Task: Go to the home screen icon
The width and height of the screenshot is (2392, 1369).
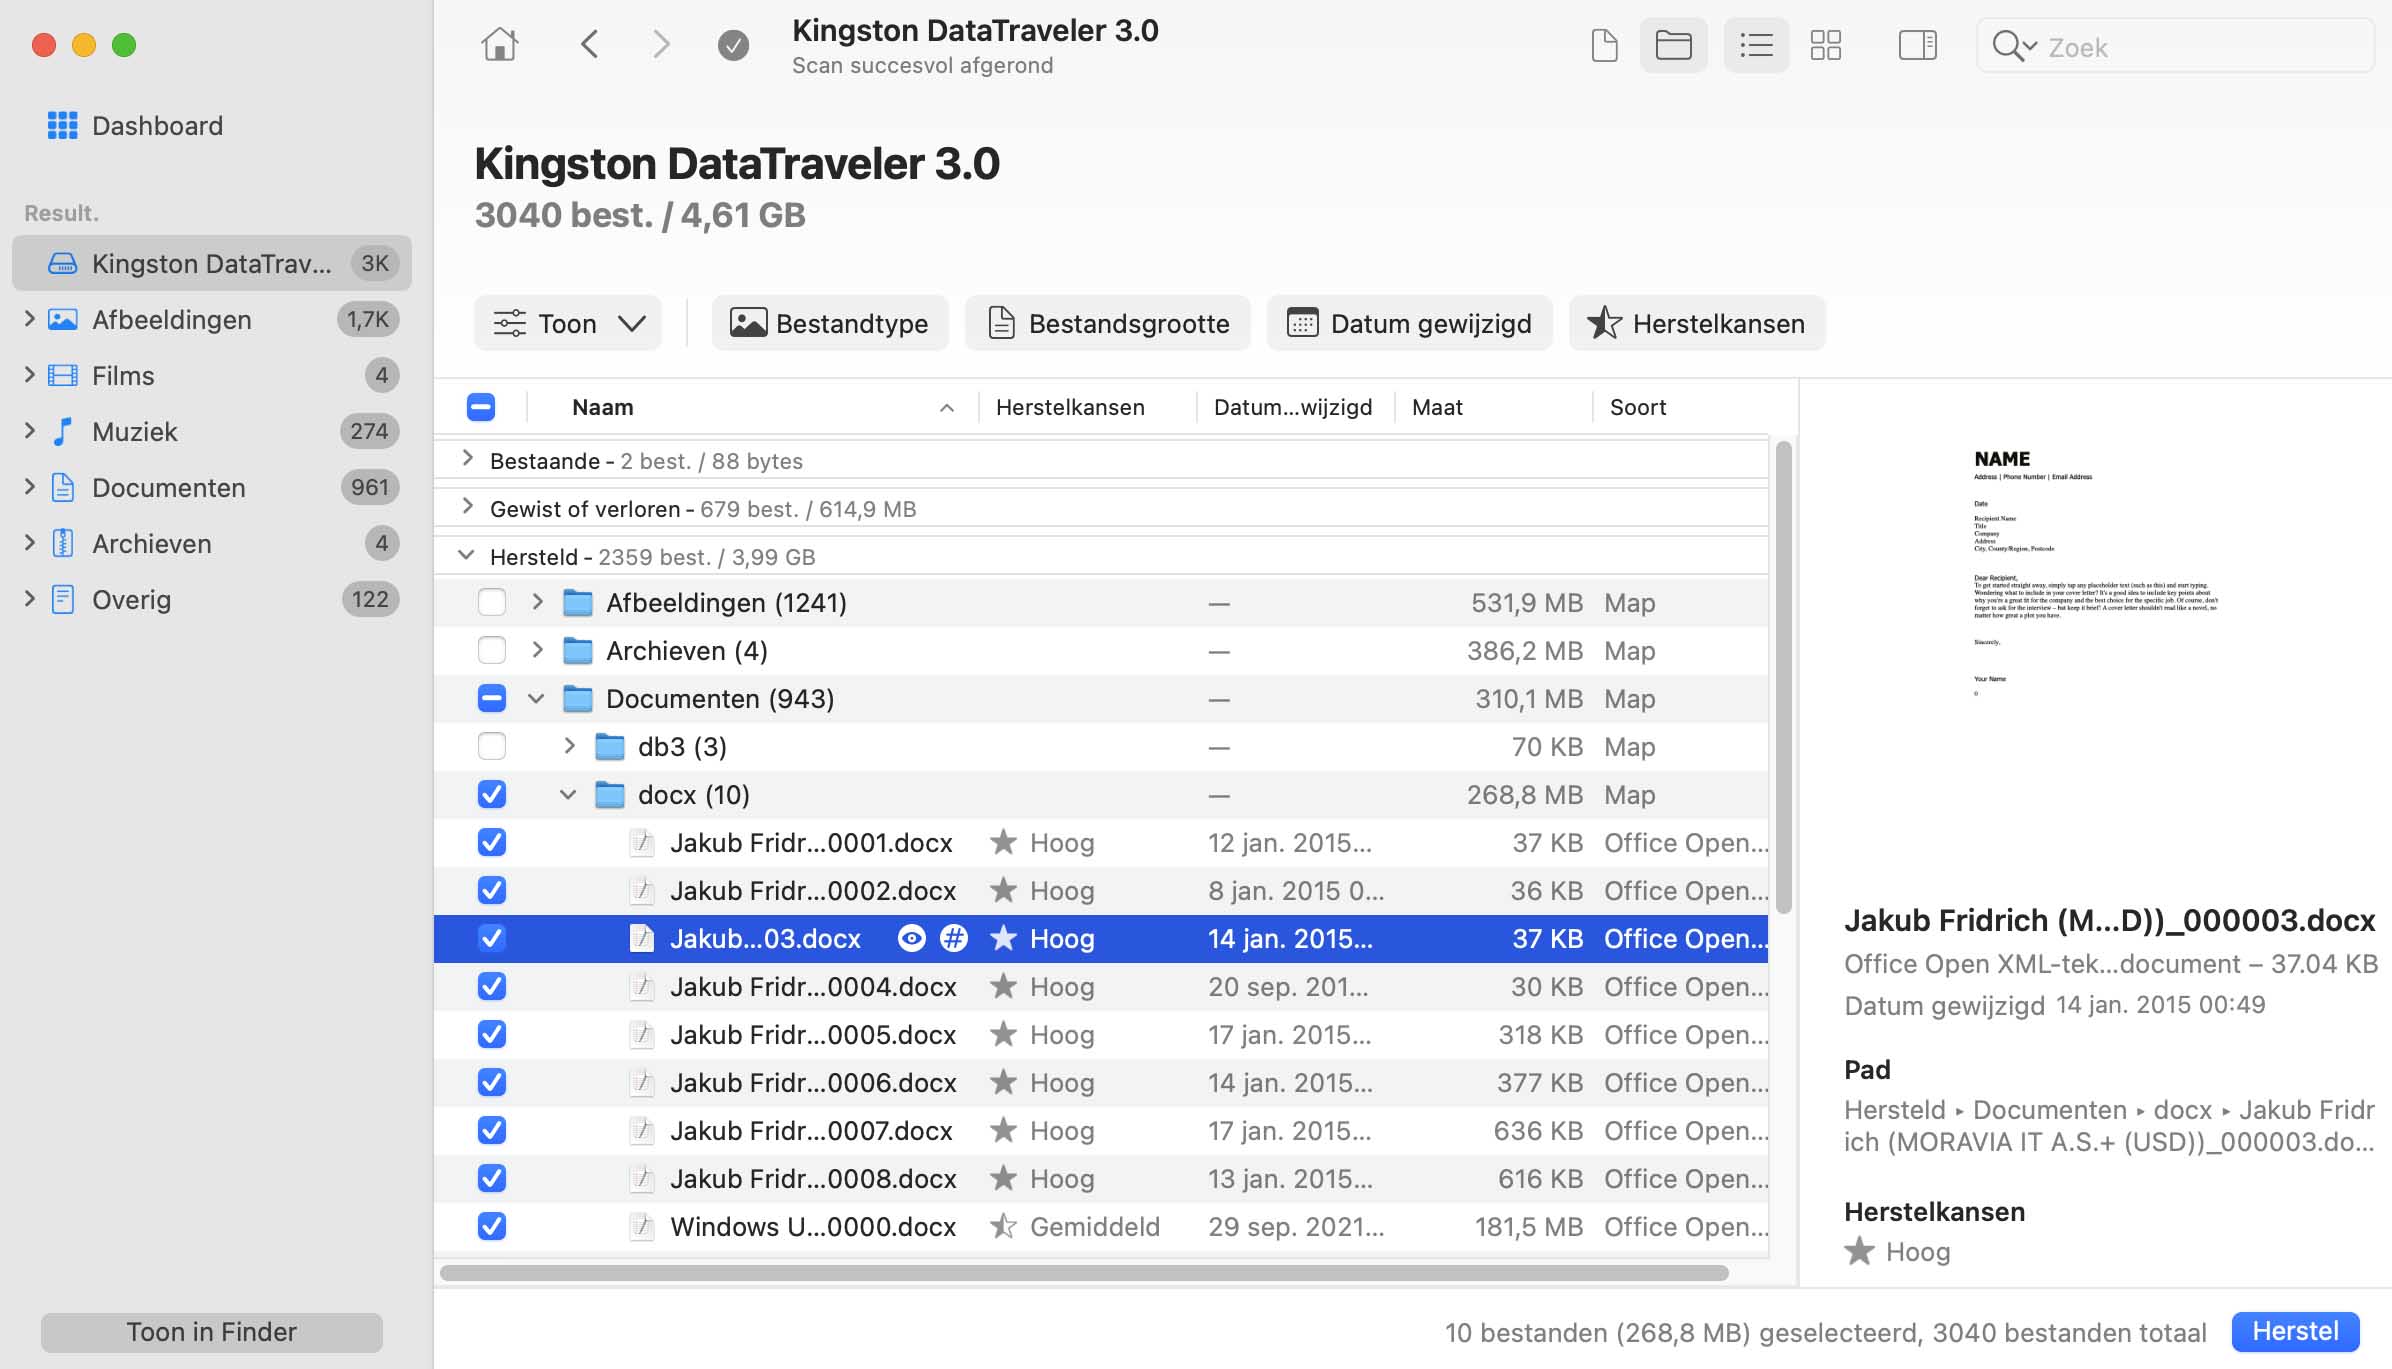Action: pyautogui.click(x=500, y=45)
